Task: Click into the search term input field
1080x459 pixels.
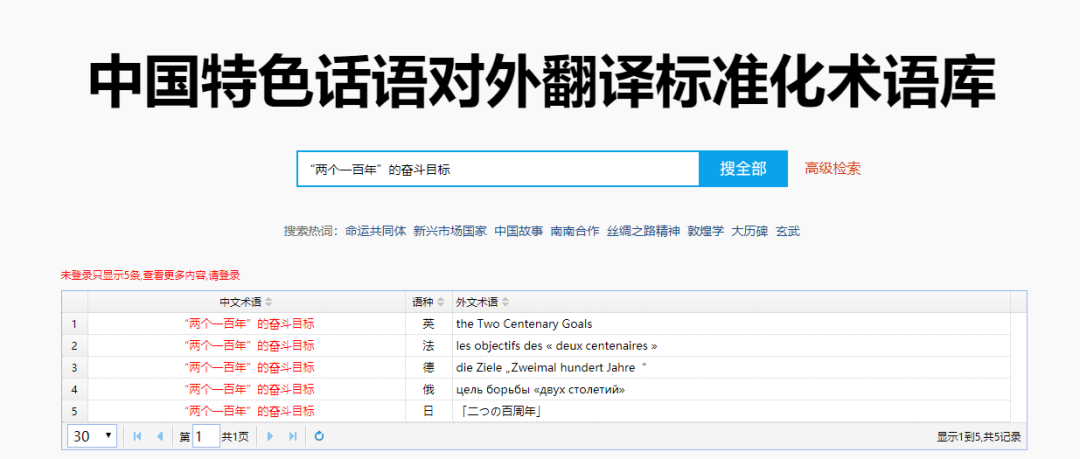Action: click(x=497, y=169)
